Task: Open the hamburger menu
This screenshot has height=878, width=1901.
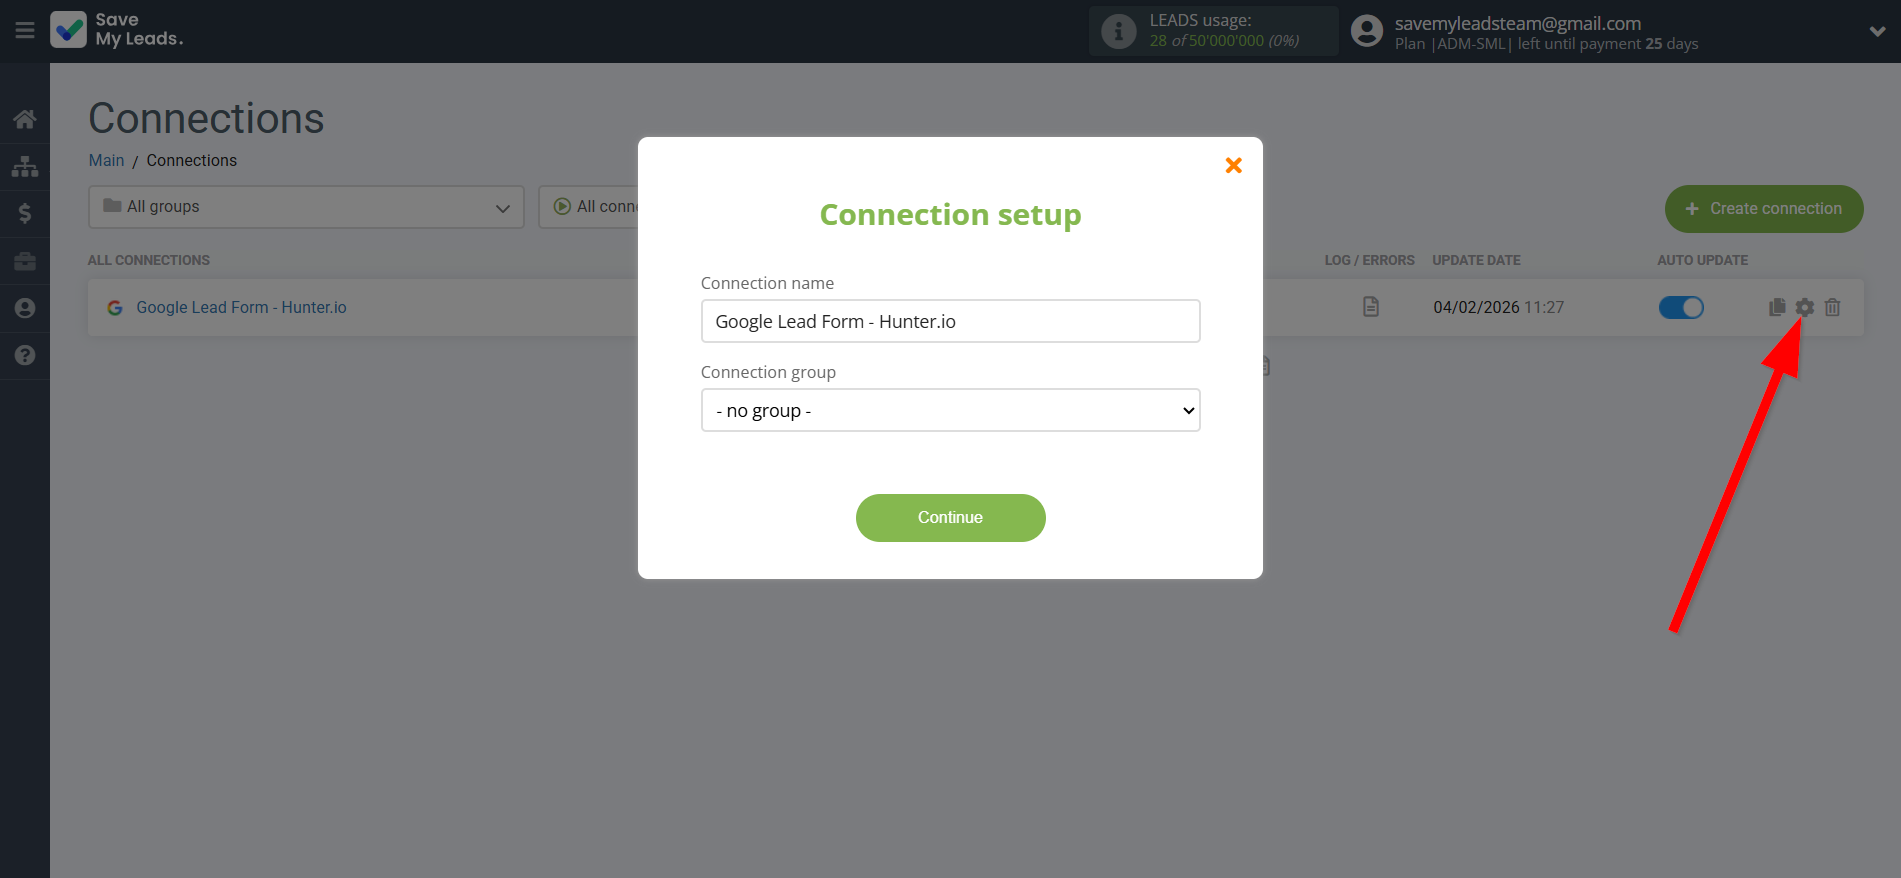Action: tap(25, 31)
